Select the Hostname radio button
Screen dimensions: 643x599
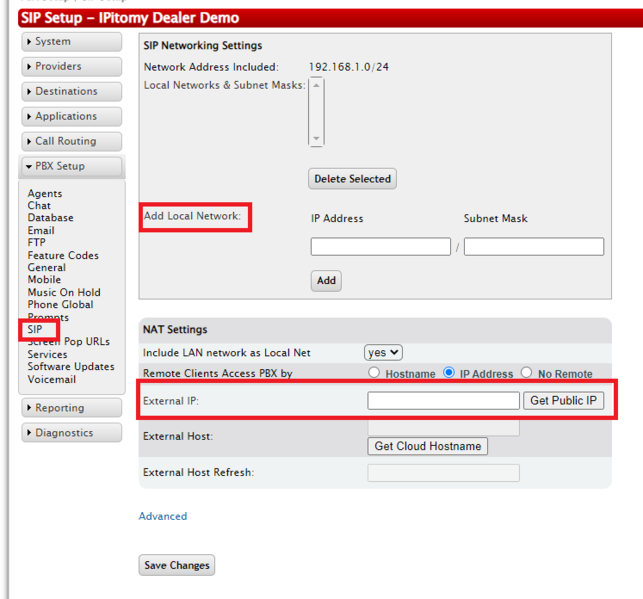(375, 373)
